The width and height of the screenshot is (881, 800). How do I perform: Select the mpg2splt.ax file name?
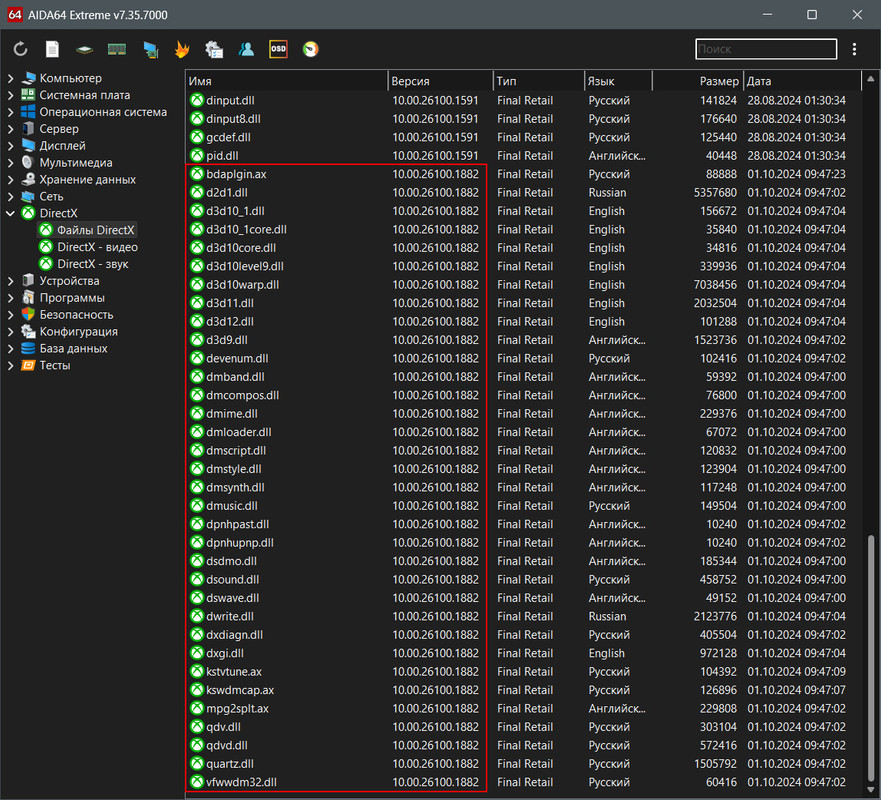coord(237,708)
